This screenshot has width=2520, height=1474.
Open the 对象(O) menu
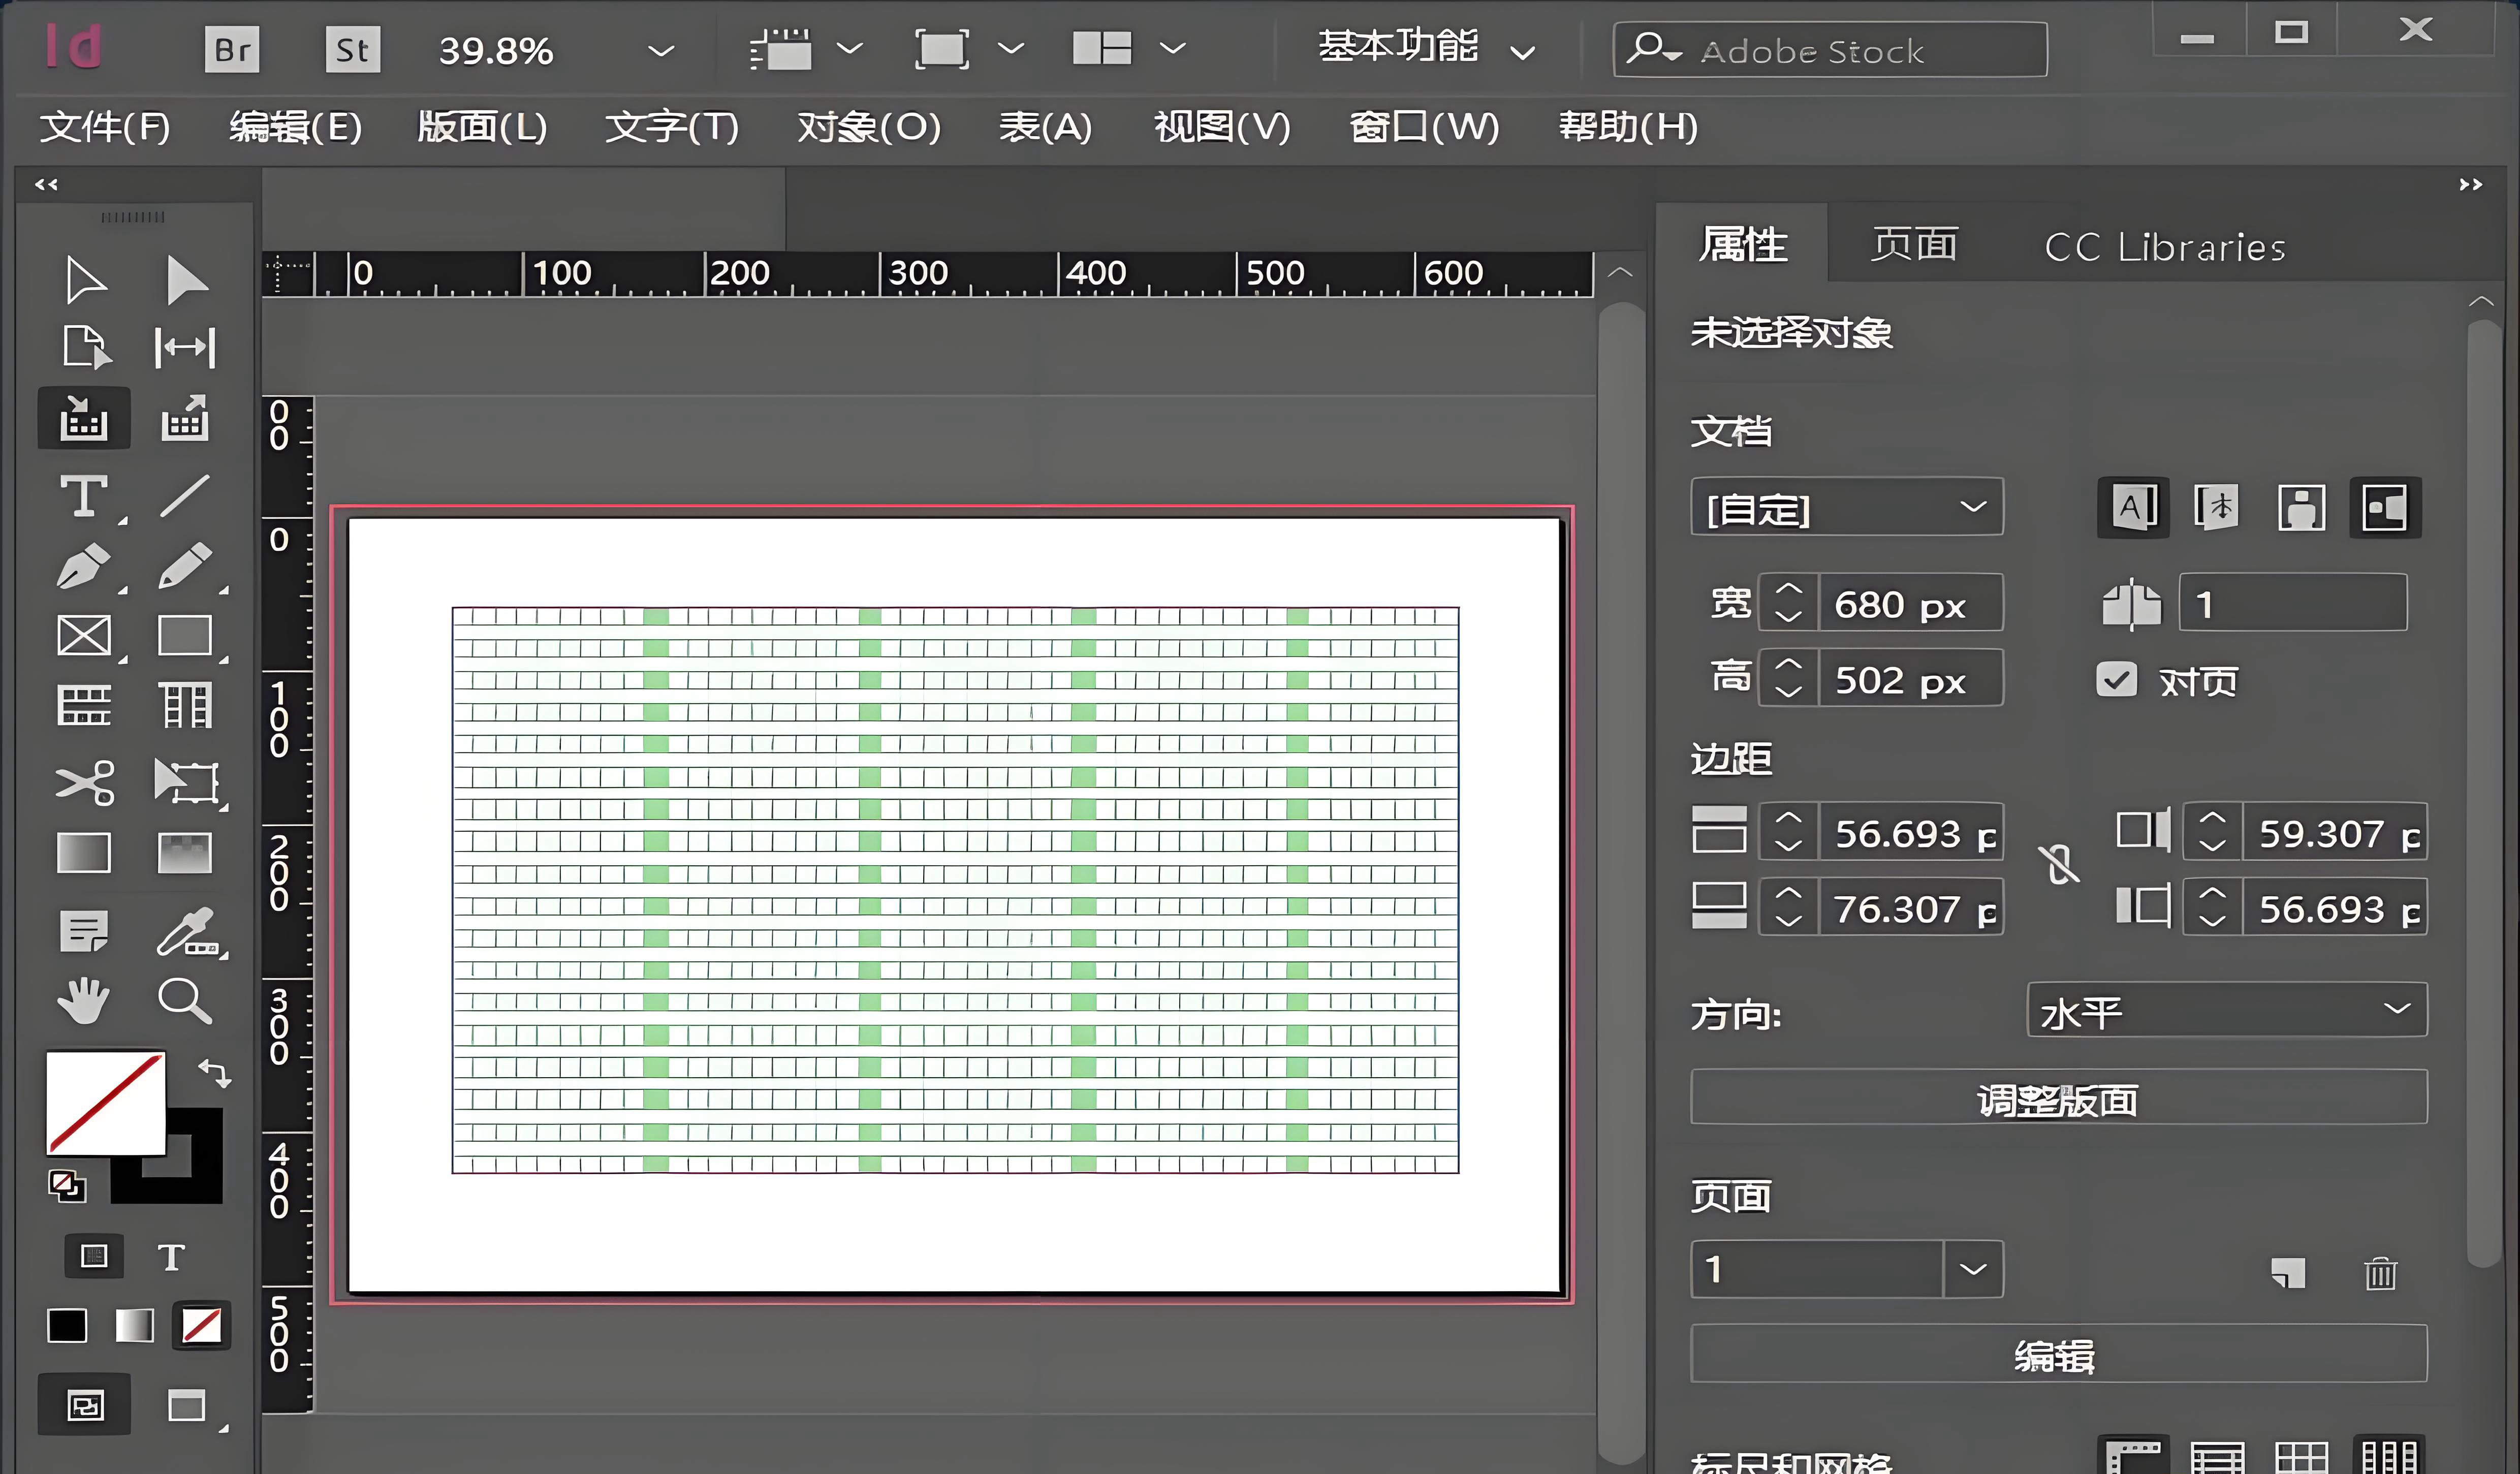(x=868, y=127)
